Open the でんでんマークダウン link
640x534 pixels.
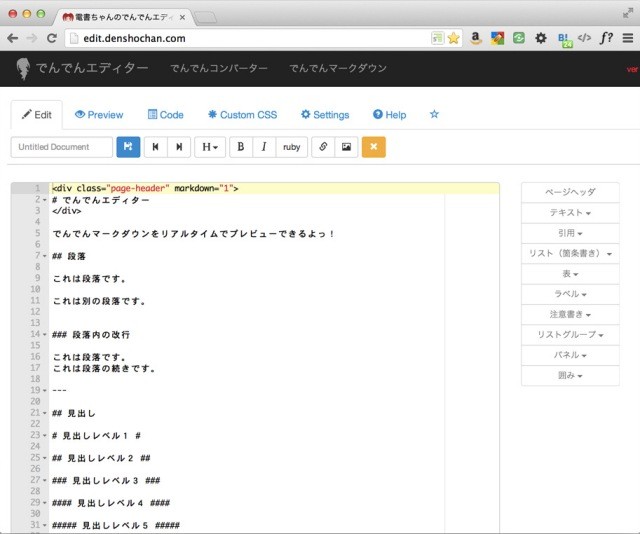click(338, 68)
